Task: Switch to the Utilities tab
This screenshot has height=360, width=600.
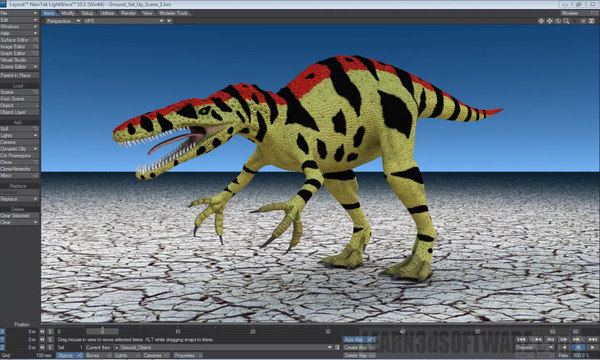Action: point(107,13)
